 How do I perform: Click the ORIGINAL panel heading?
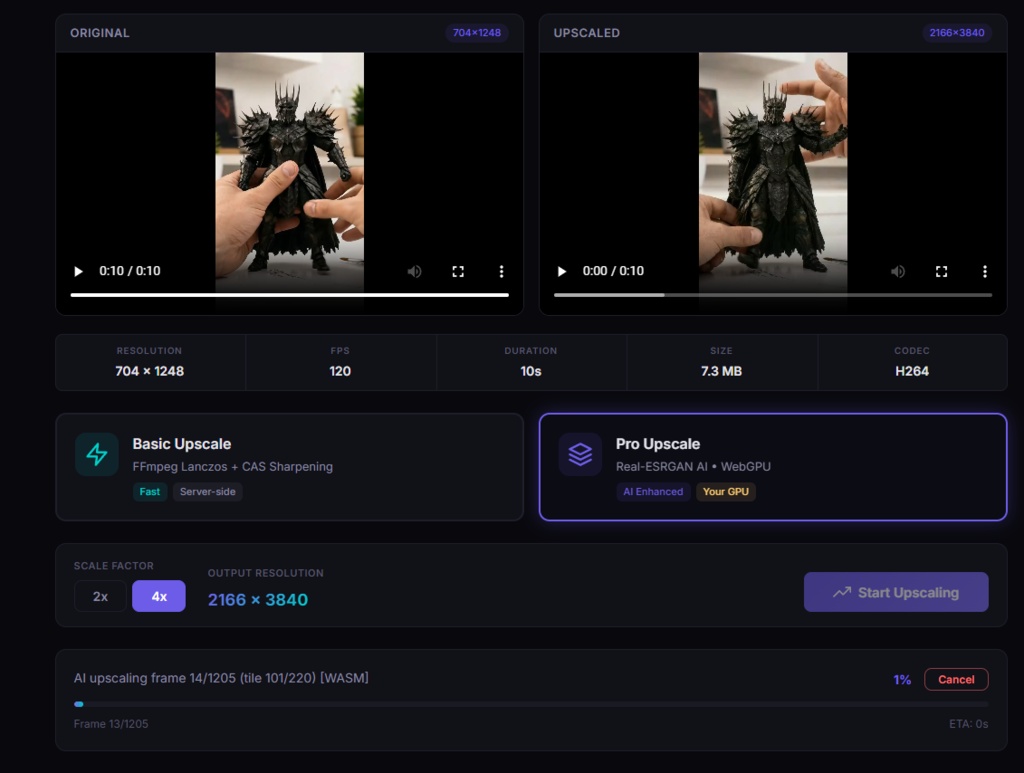100,33
